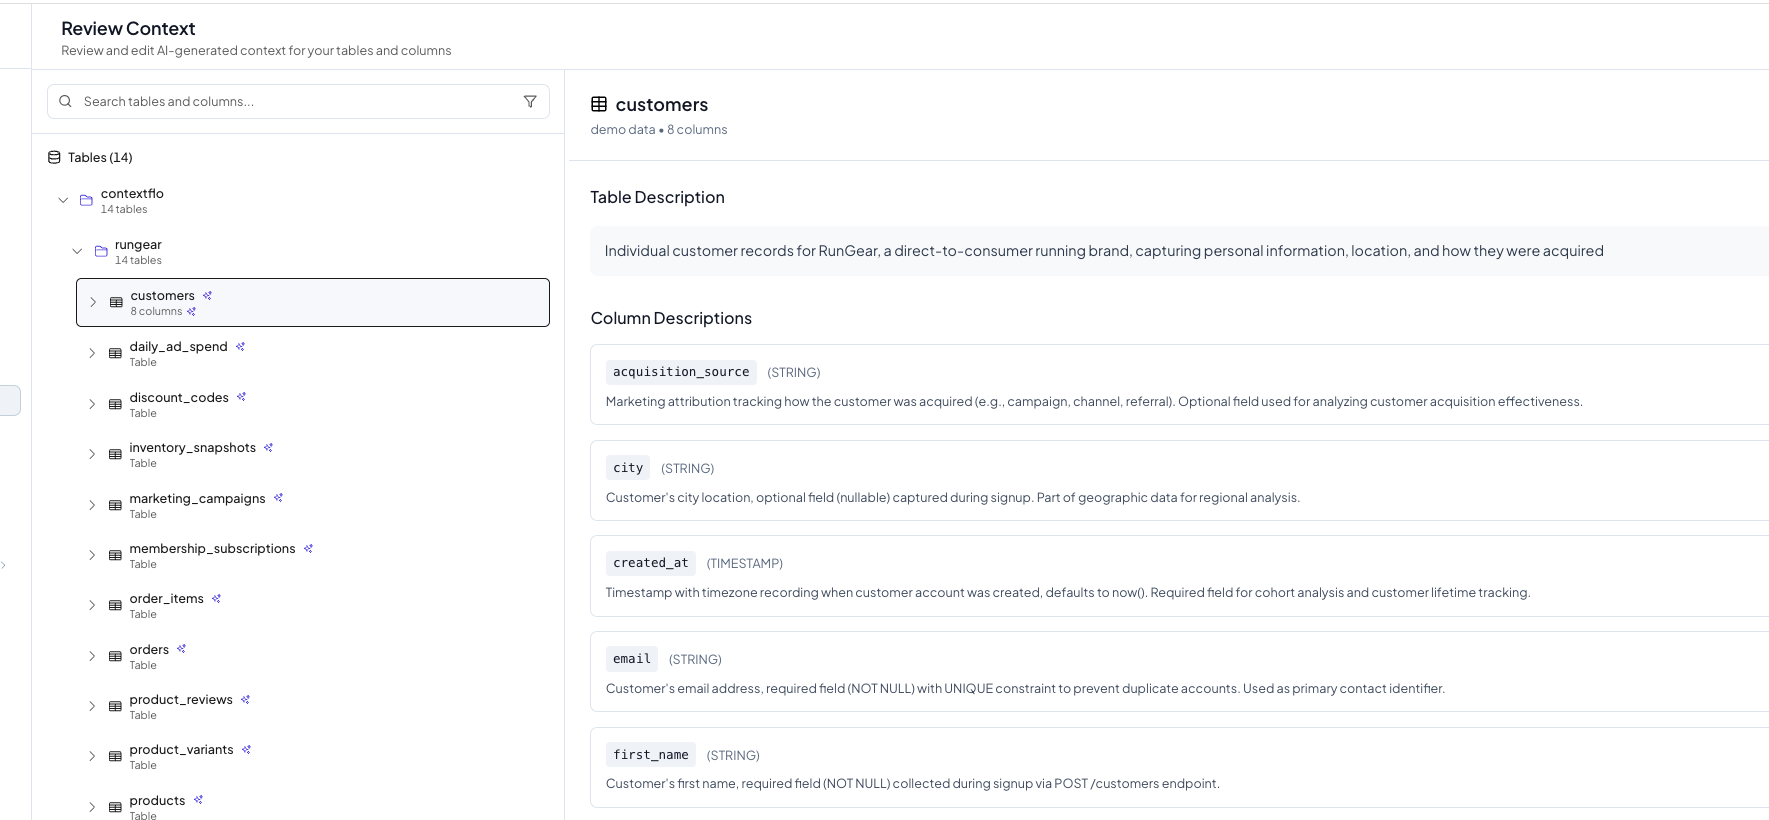Expand the customers table columns

(x=93, y=302)
